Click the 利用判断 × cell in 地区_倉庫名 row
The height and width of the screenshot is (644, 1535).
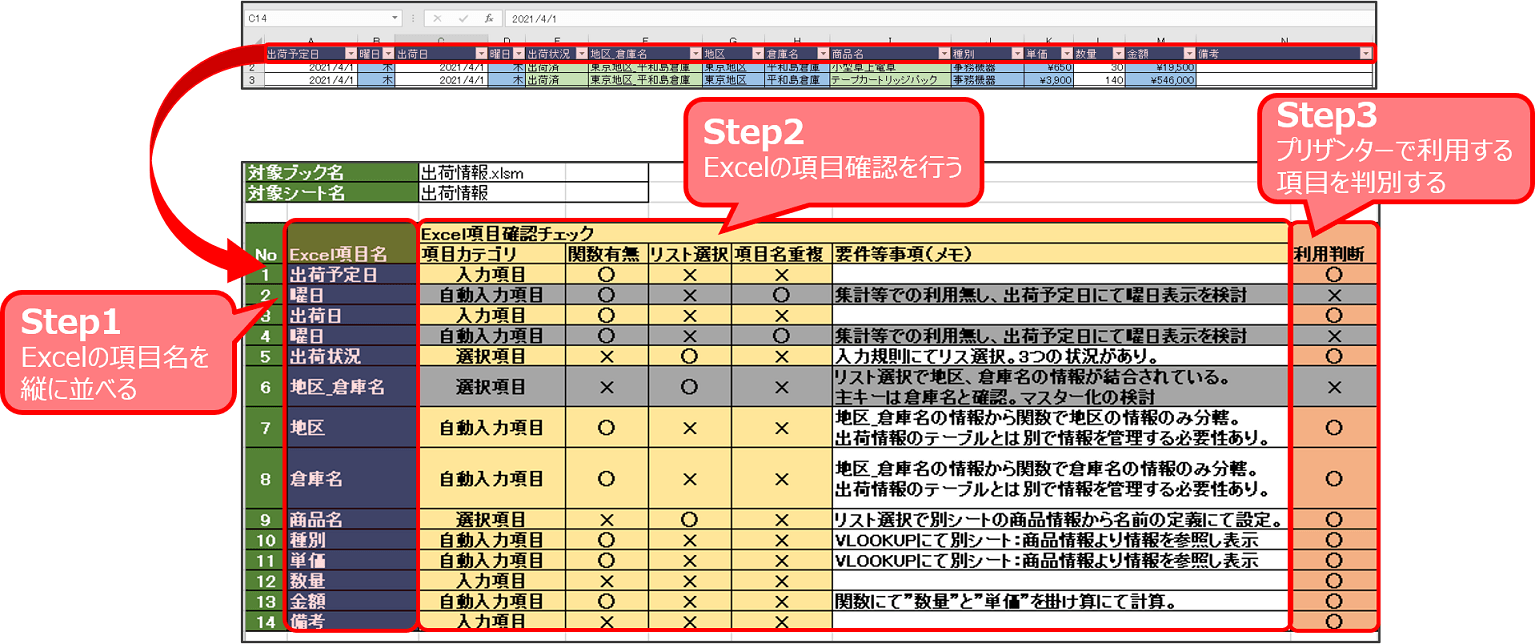point(1333,387)
